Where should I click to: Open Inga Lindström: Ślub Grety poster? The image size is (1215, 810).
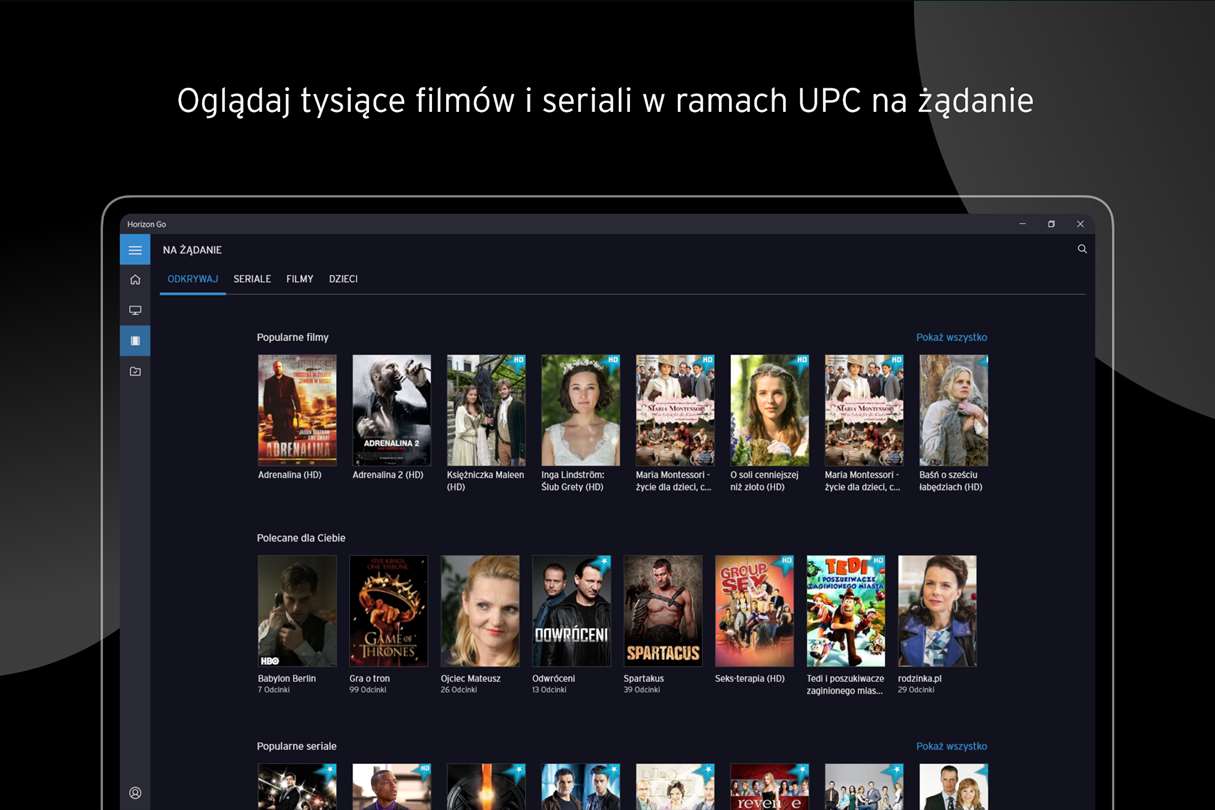point(581,410)
